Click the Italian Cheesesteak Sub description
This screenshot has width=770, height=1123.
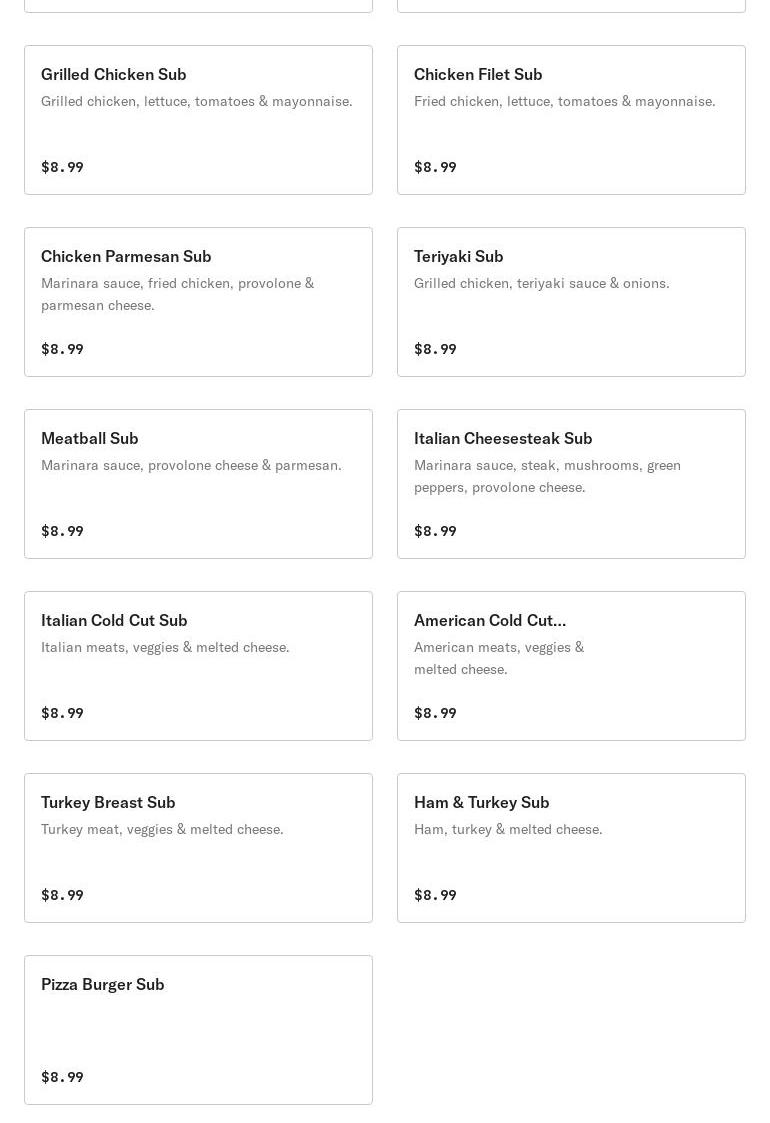point(547,476)
